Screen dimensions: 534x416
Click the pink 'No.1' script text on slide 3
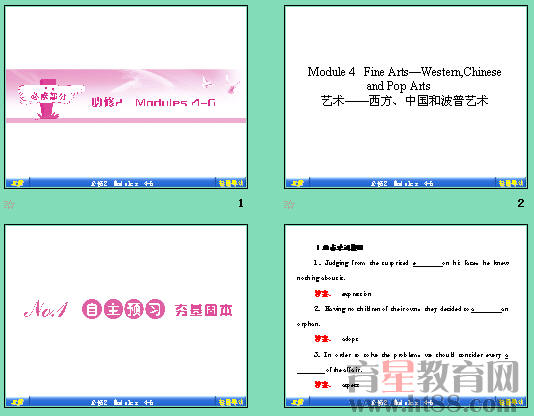tap(46, 309)
